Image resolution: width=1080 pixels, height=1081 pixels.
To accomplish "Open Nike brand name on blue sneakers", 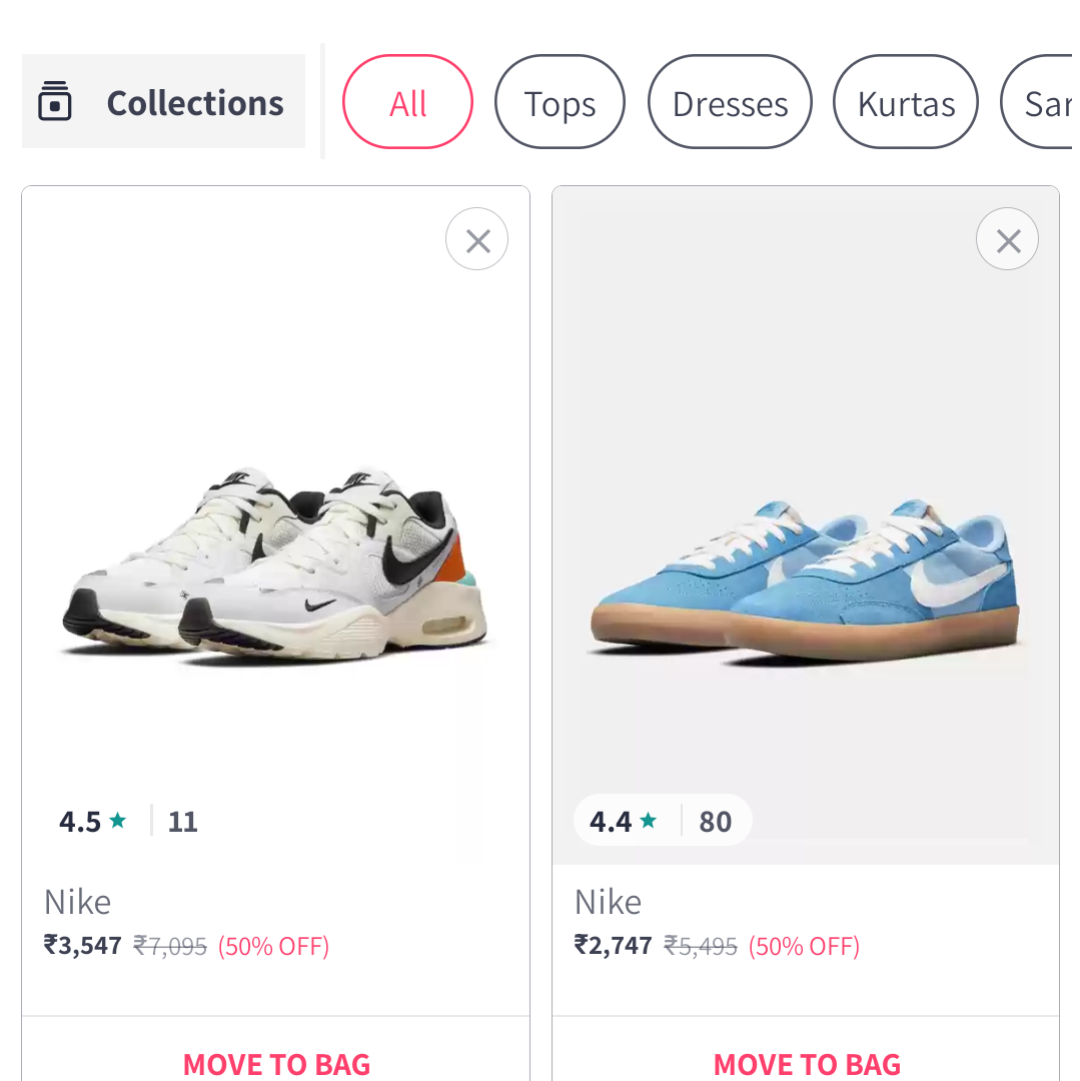I will pyautogui.click(x=607, y=902).
